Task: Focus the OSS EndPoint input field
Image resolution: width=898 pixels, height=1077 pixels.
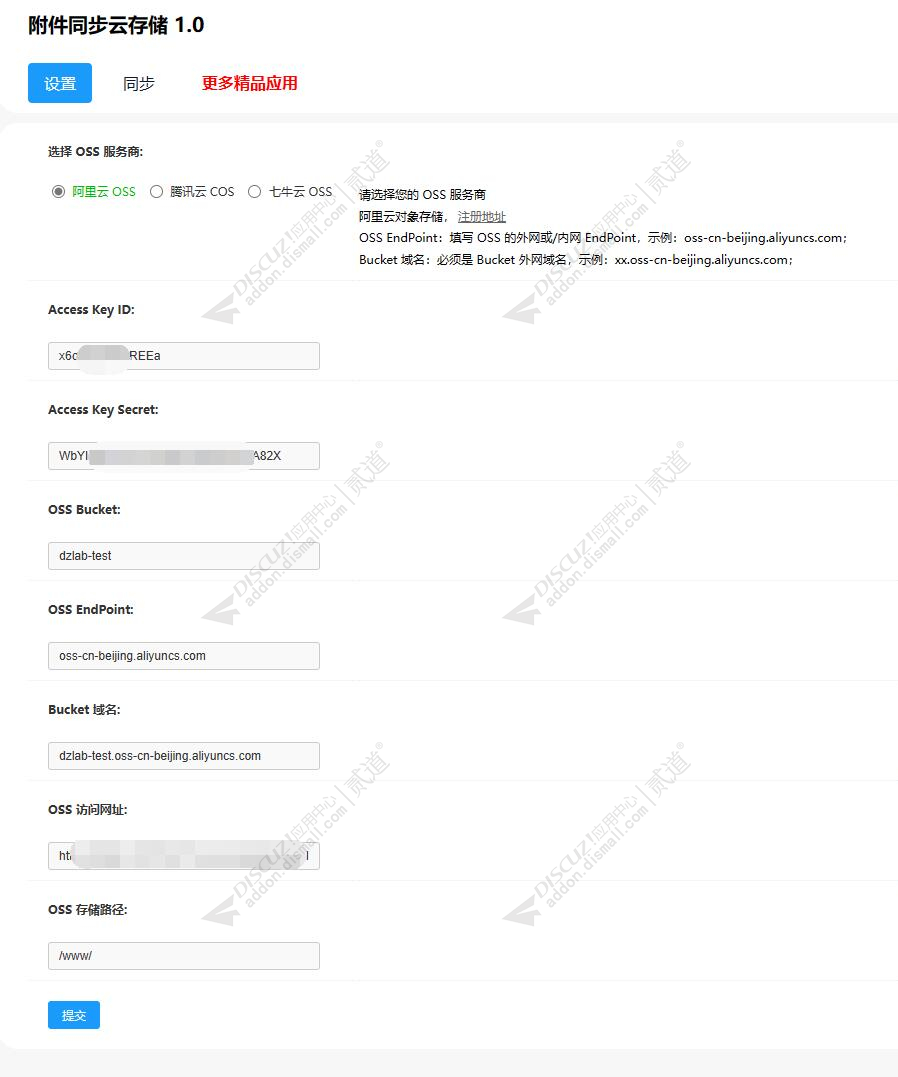Action: [183, 656]
